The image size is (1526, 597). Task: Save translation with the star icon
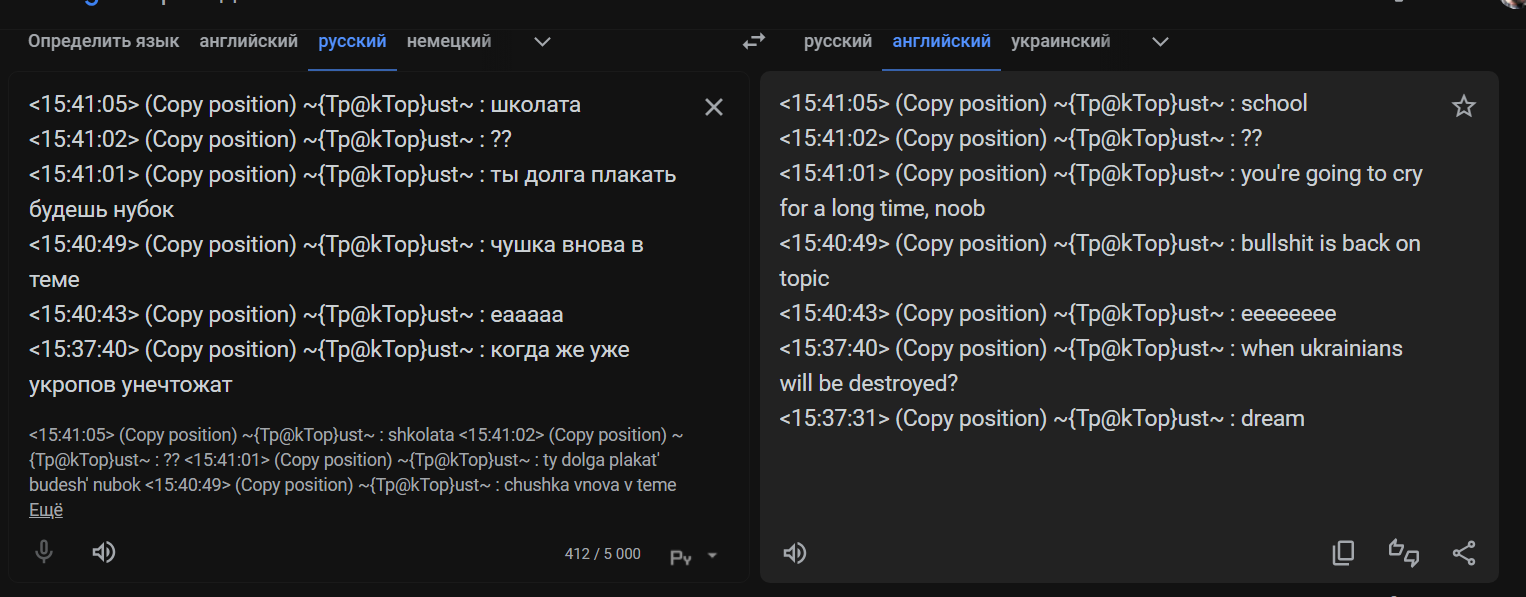[1463, 107]
